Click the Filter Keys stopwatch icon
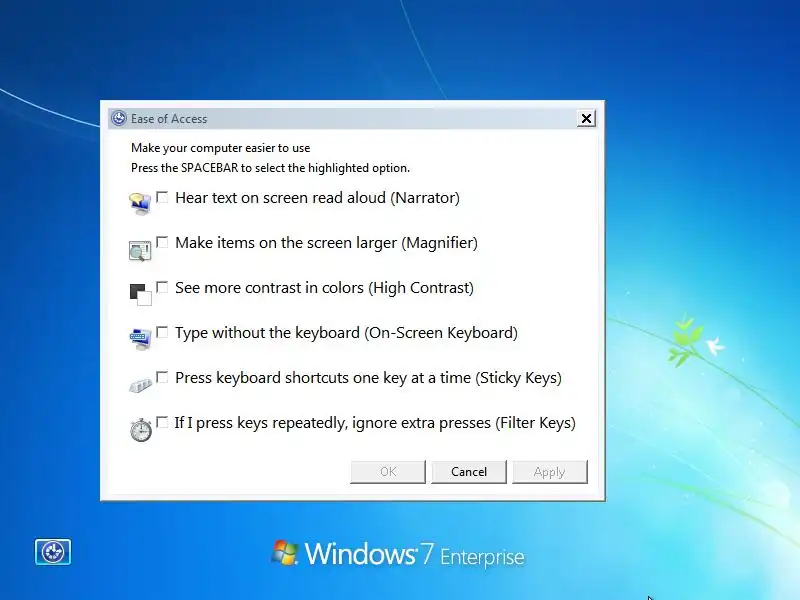The width and height of the screenshot is (800, 600). tap(140, 430)
